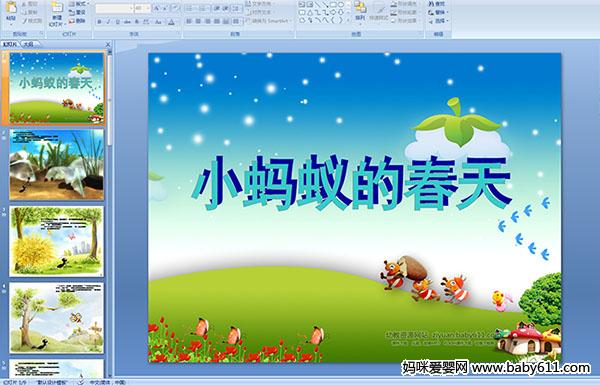Expand the Select dropdown in the editing group
Screen dimensions: 600x385
[x=439, y=21]
